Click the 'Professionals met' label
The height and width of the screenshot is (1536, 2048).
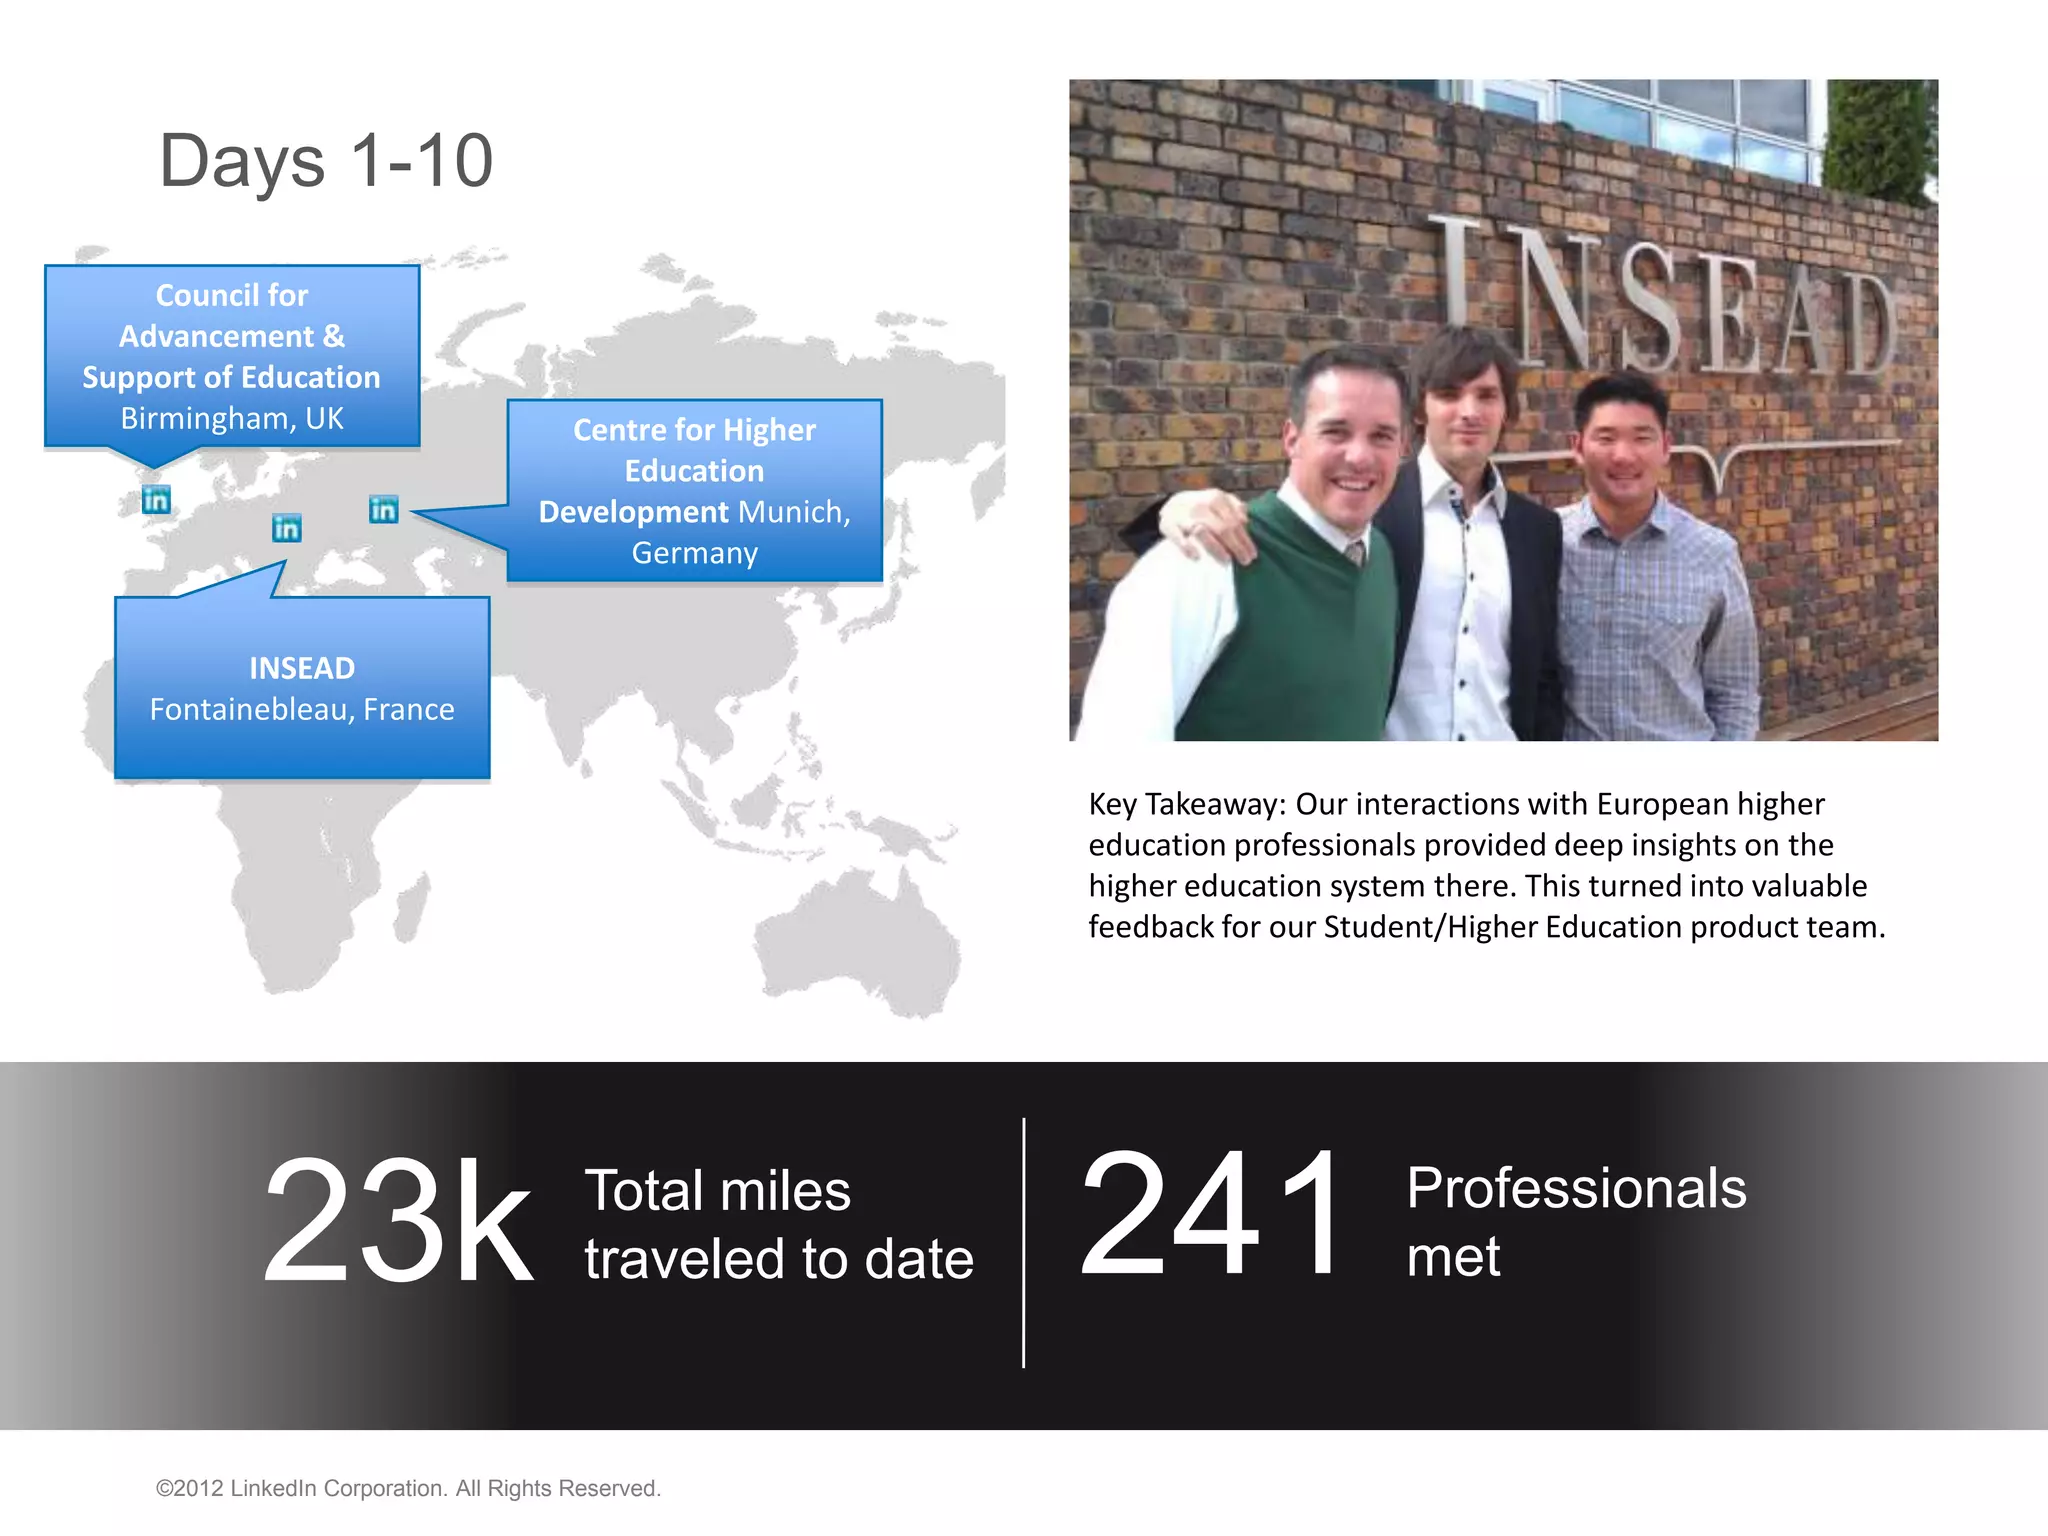(1576, 1221)
